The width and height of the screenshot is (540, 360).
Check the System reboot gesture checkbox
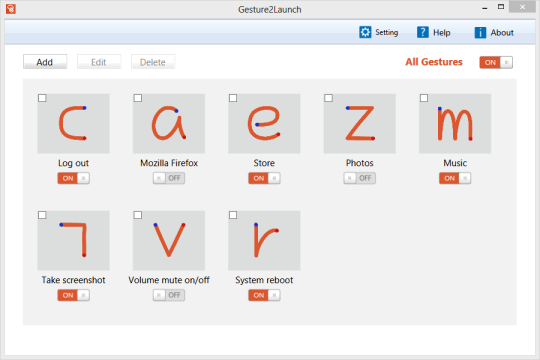233,215
